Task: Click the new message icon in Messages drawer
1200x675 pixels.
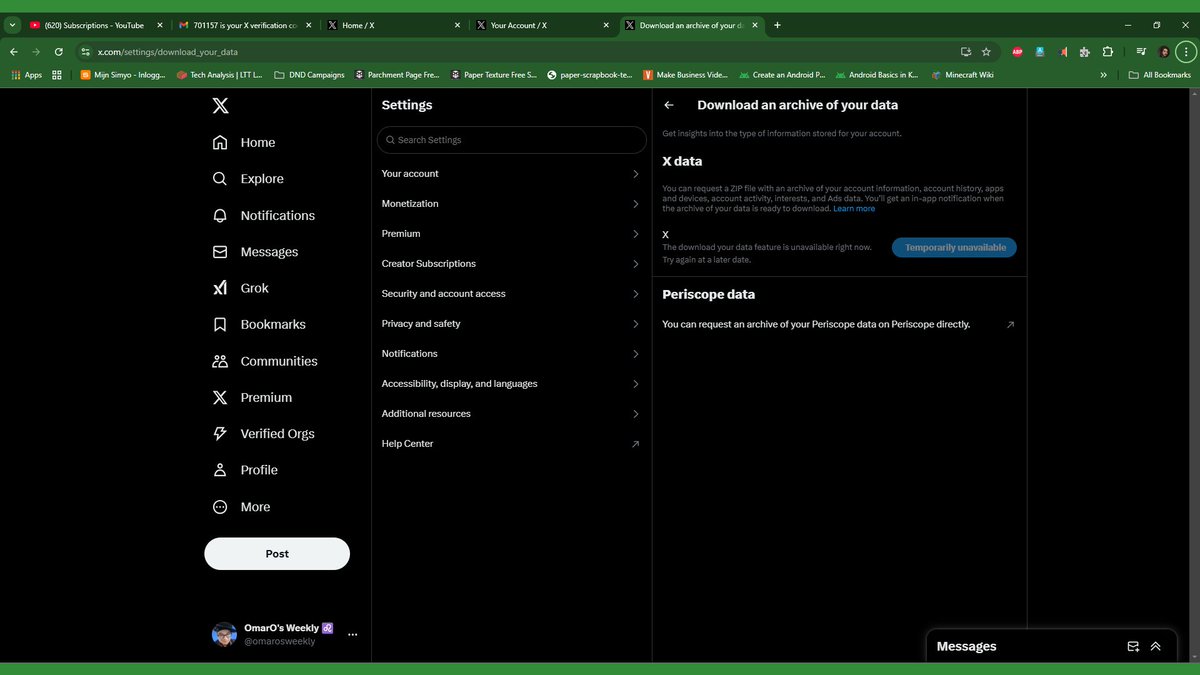Action: coord(1133,646)
